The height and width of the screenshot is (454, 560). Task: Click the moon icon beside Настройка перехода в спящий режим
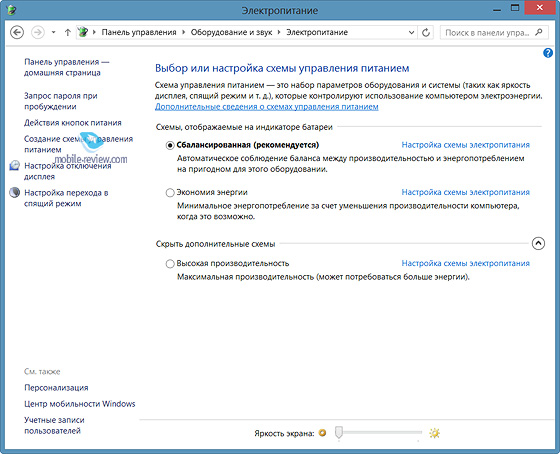pyautogui.click(x=14, y=193)
